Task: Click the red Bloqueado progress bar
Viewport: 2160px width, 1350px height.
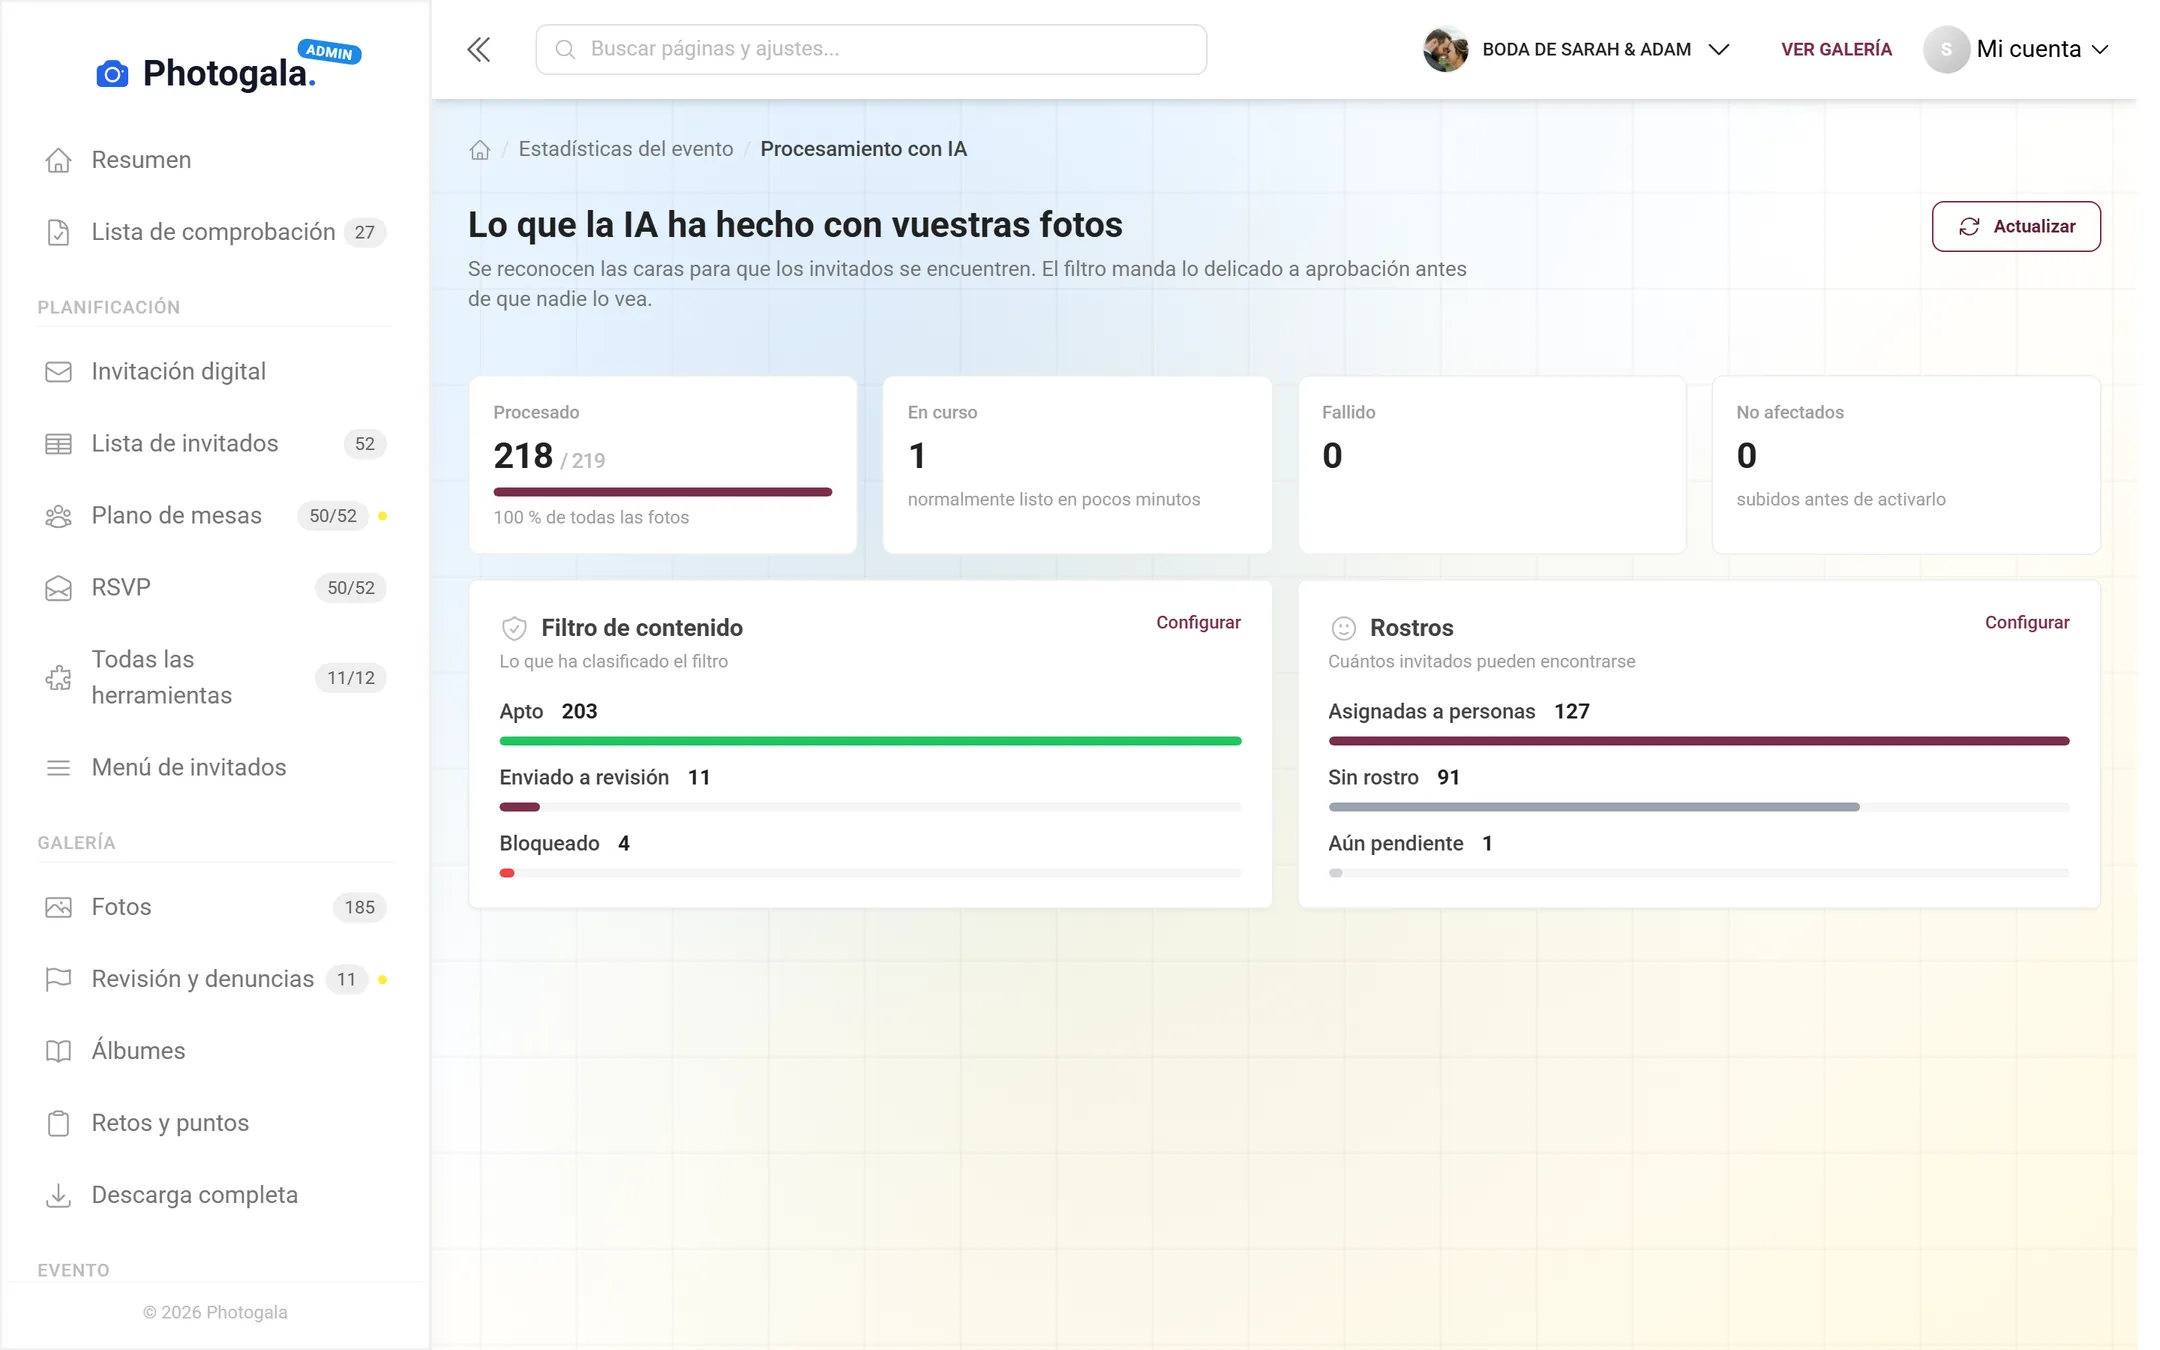Action: (x=870, y=873)
